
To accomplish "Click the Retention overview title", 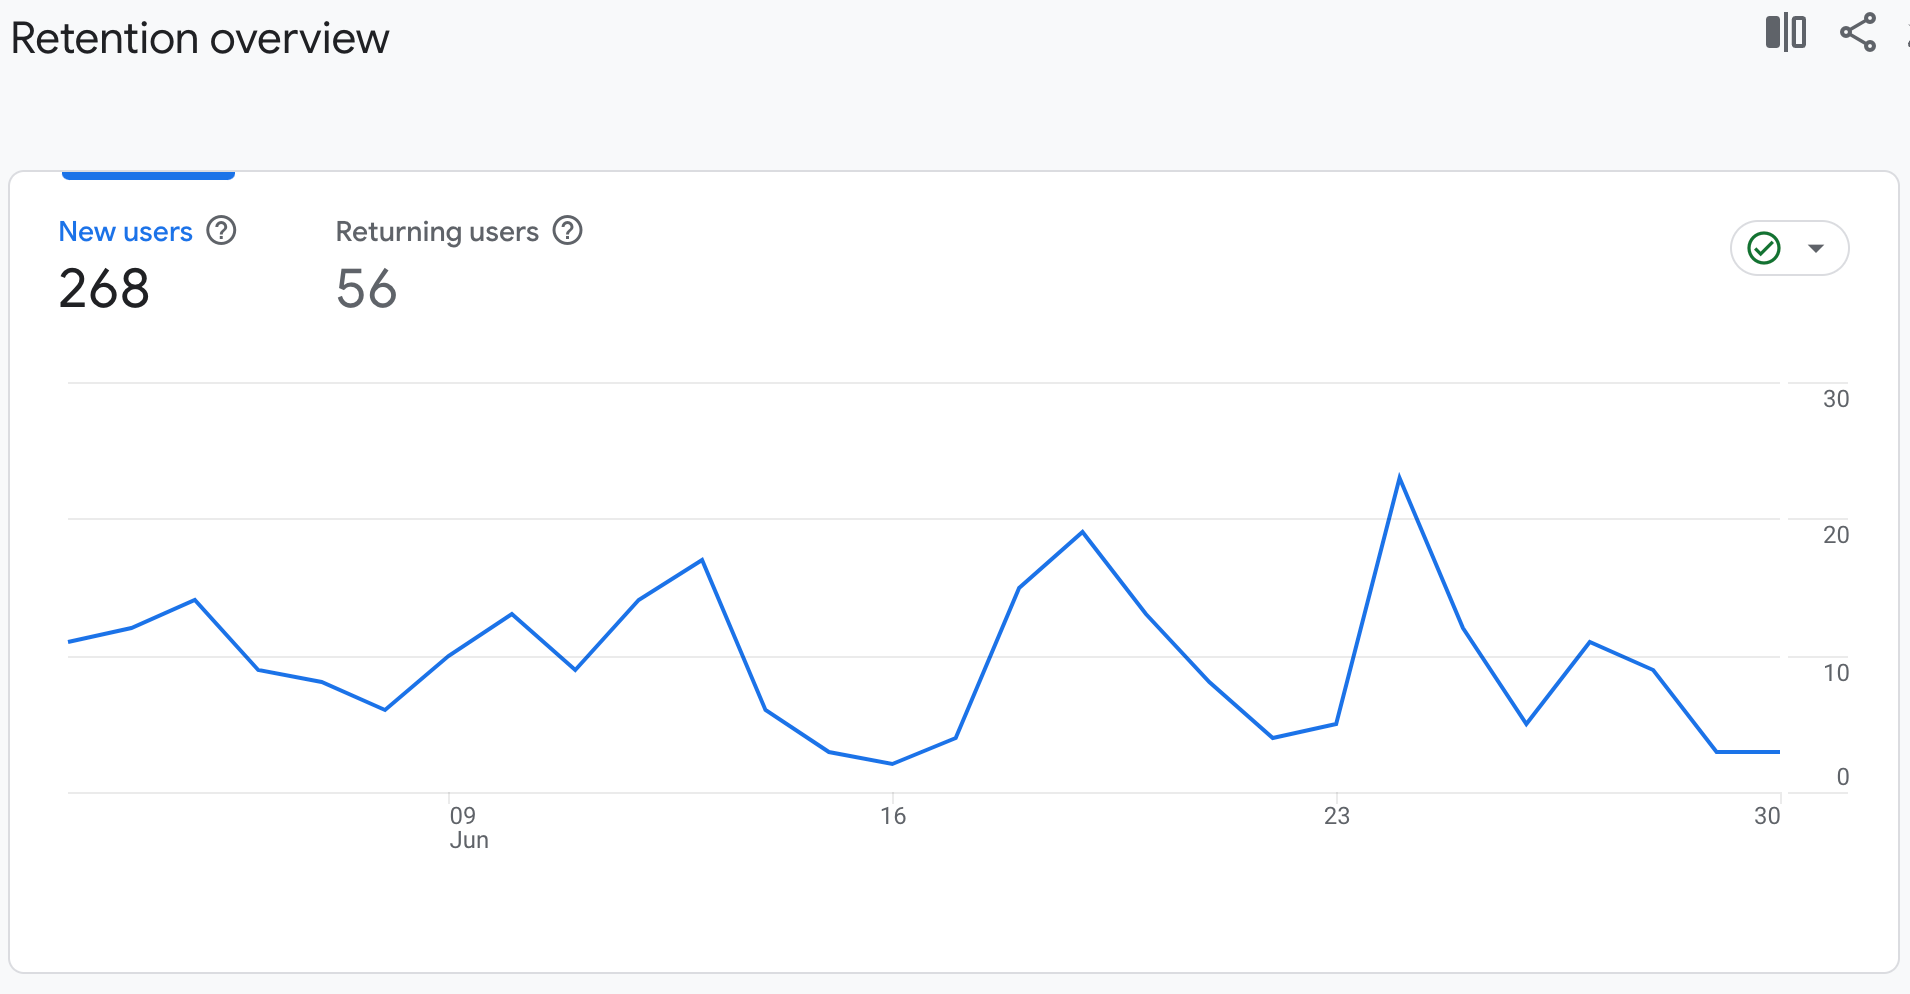I will pos(200,39).
